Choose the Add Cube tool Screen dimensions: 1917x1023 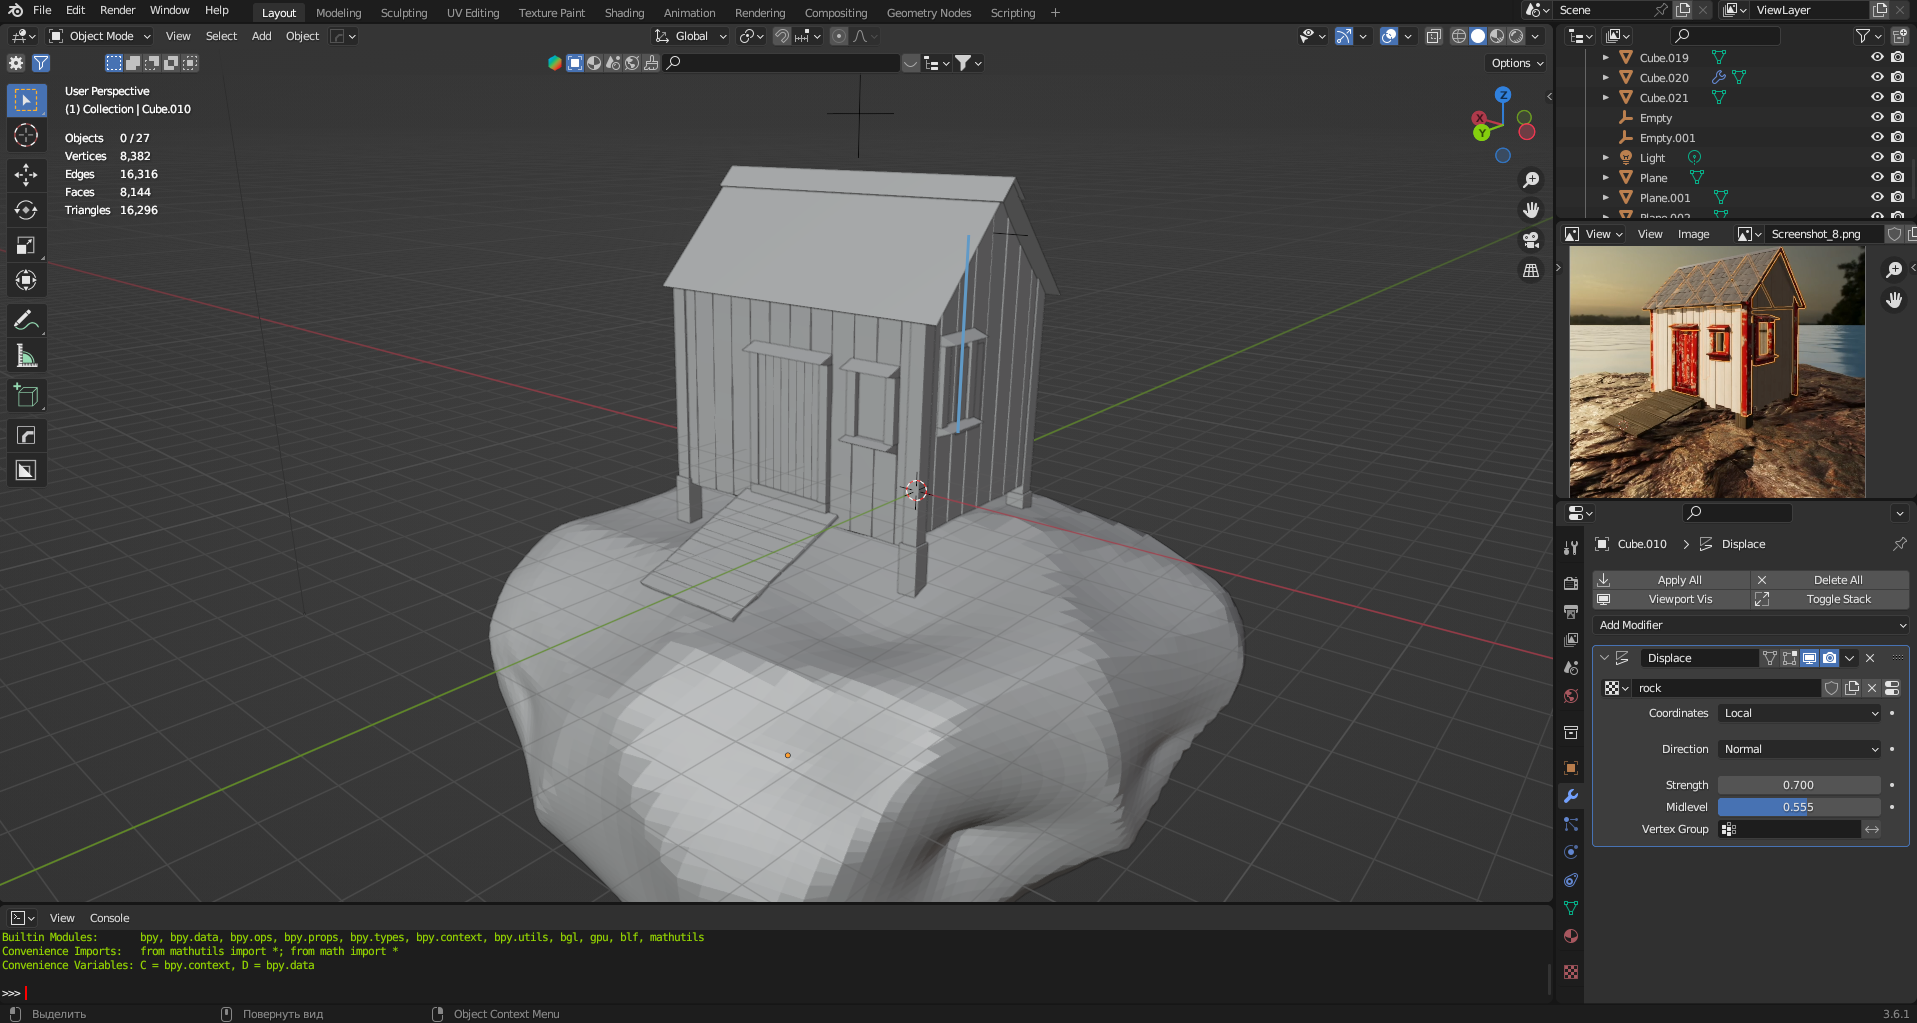[26, 396]
